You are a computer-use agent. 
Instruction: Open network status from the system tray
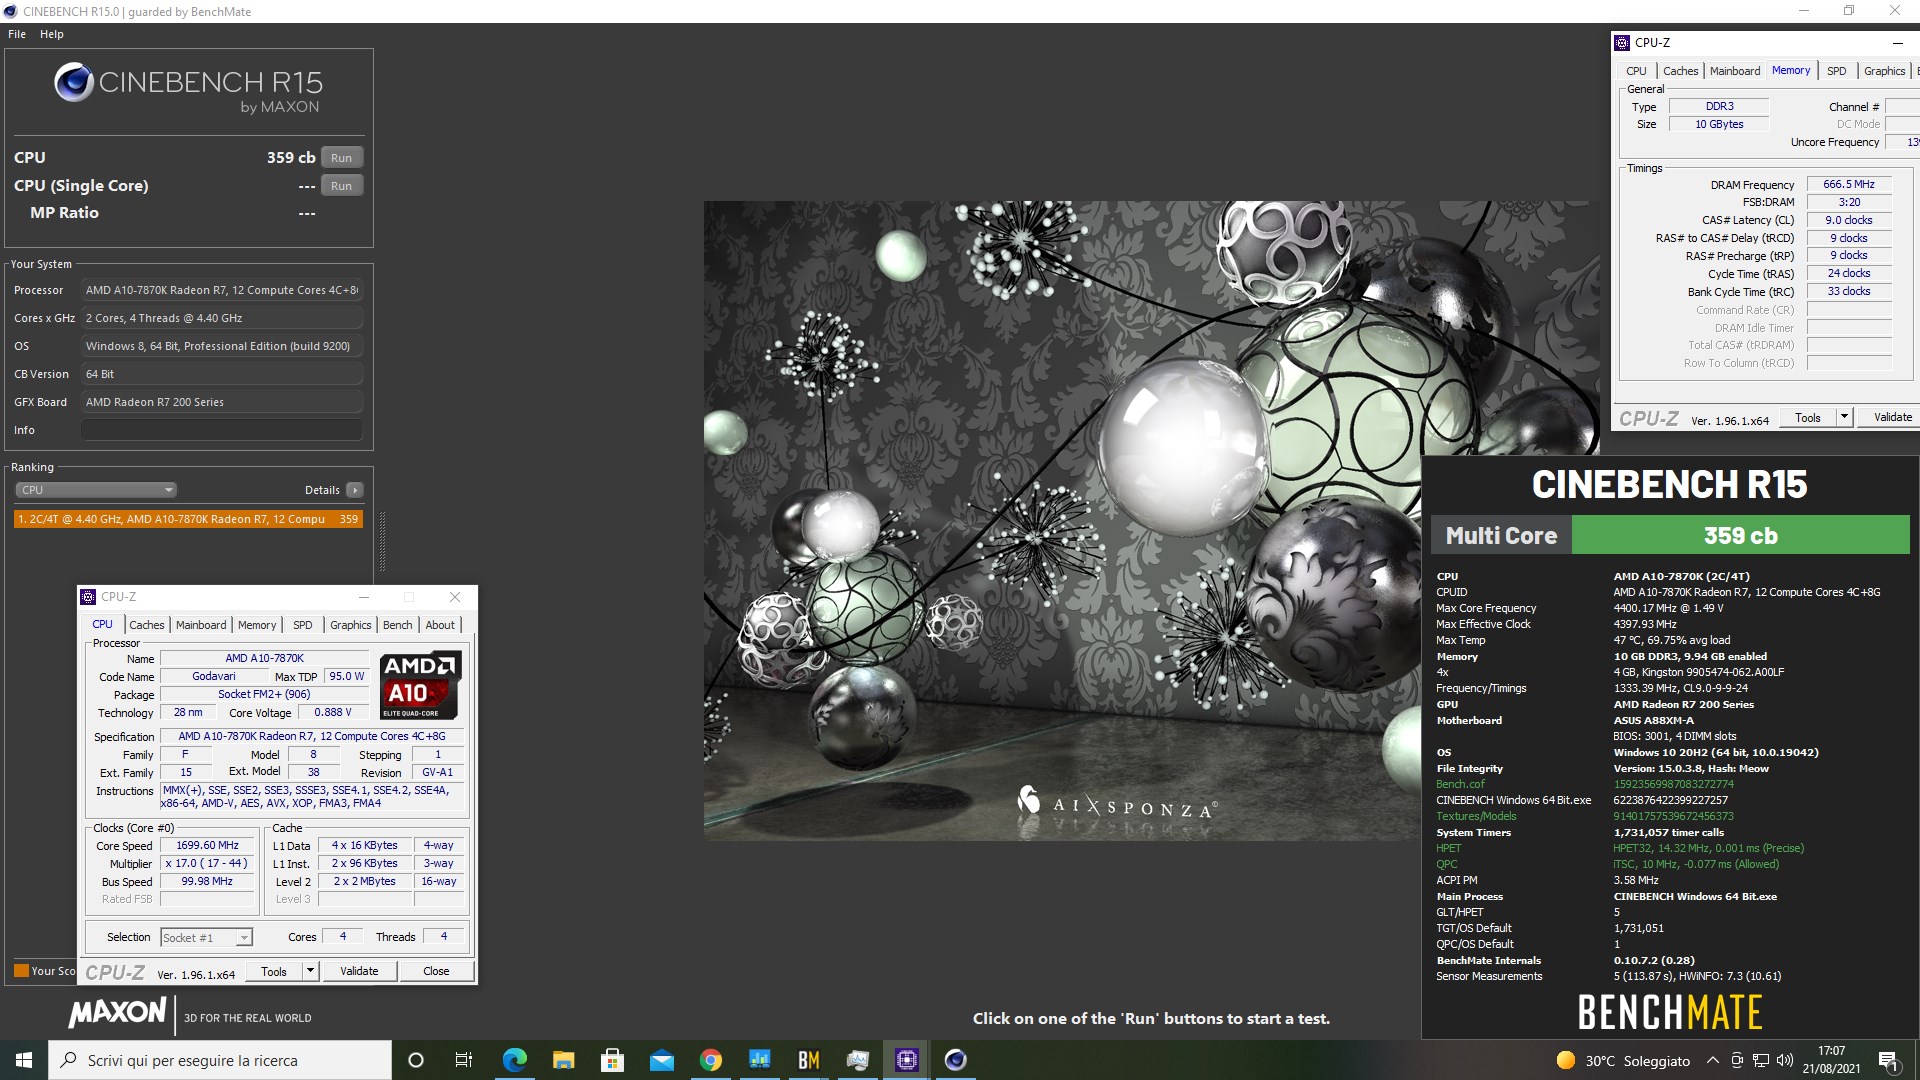tap(1761, 1060)
